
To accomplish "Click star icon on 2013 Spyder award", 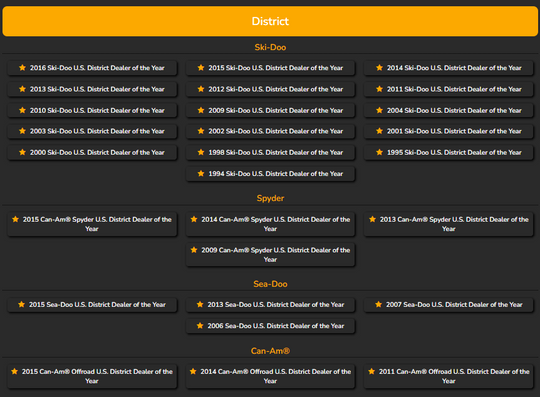I will tap(372, 219).
